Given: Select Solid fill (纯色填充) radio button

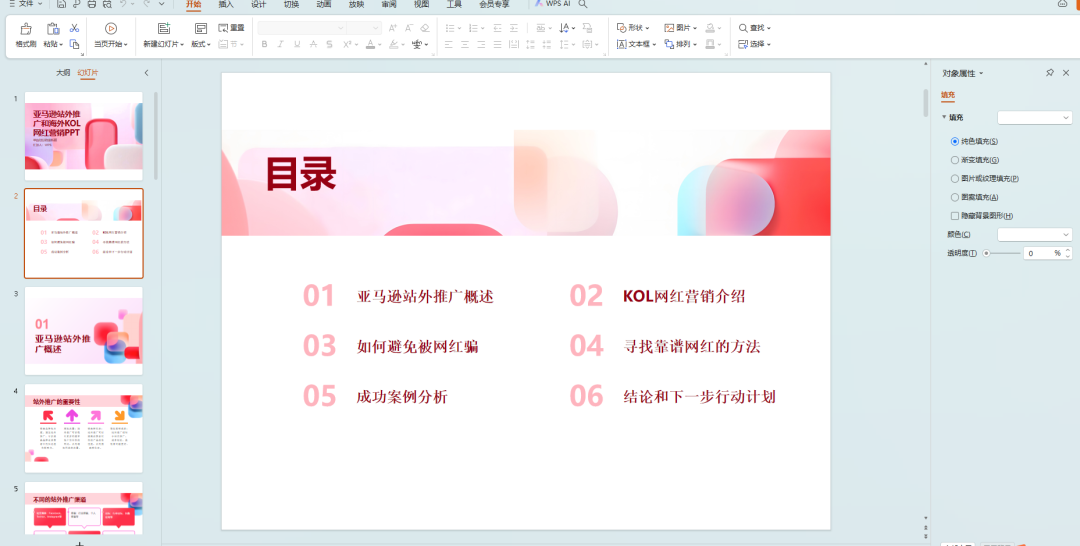Looking at the screenshot, I should (x=955, y=141).
